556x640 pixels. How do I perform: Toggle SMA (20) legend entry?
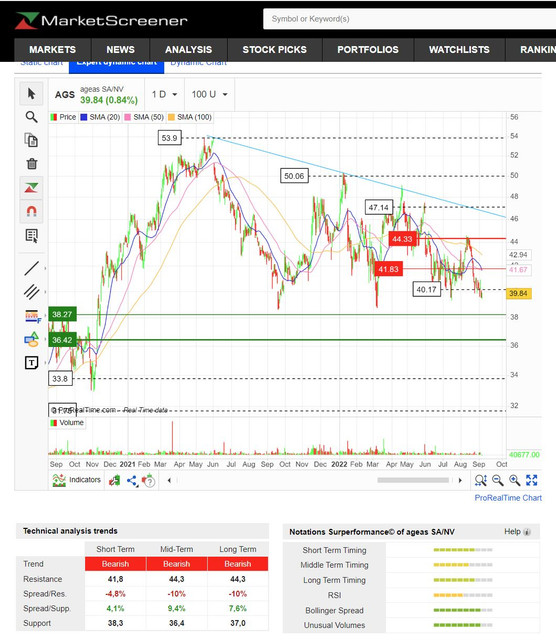100,117
